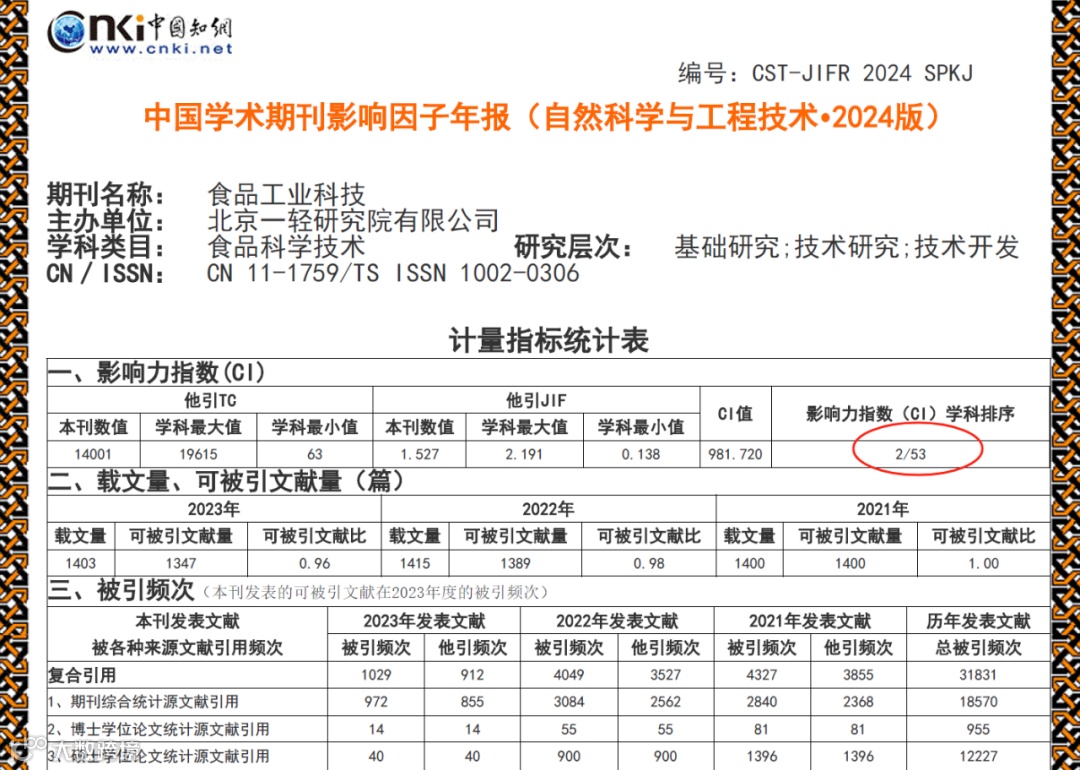Select the 2023 ratio value 0.96
The image size is (1080, 770).
pyautogui.click(x=315, y=563)
